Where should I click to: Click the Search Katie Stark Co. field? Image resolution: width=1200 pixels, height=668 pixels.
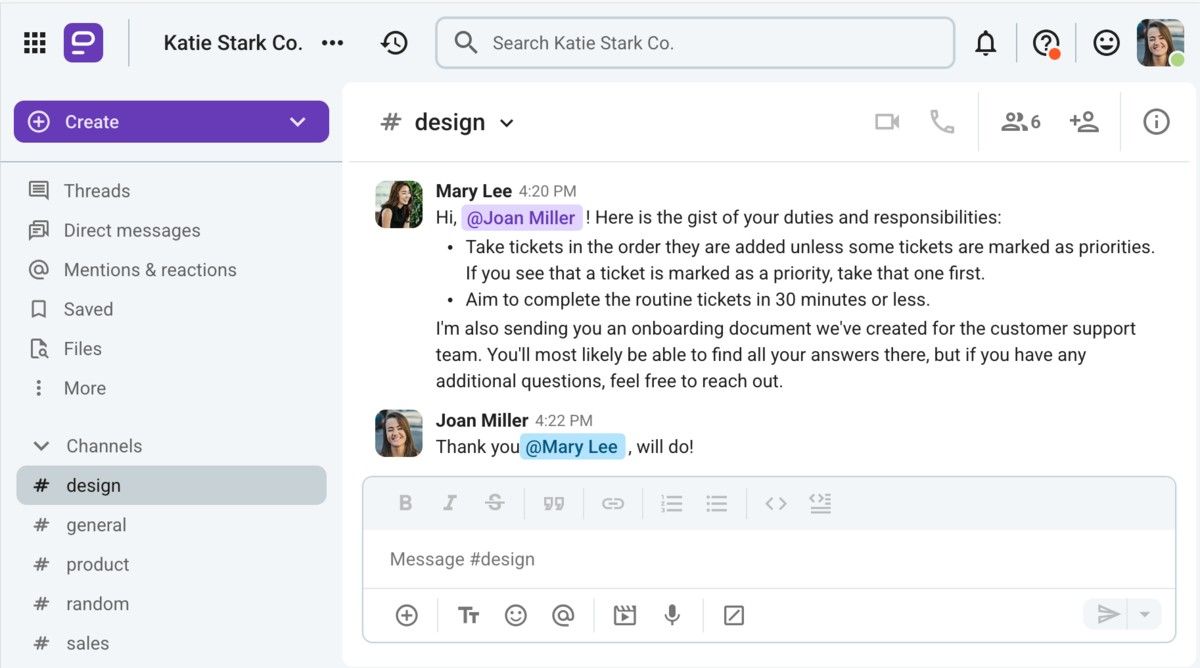point(695,43)
